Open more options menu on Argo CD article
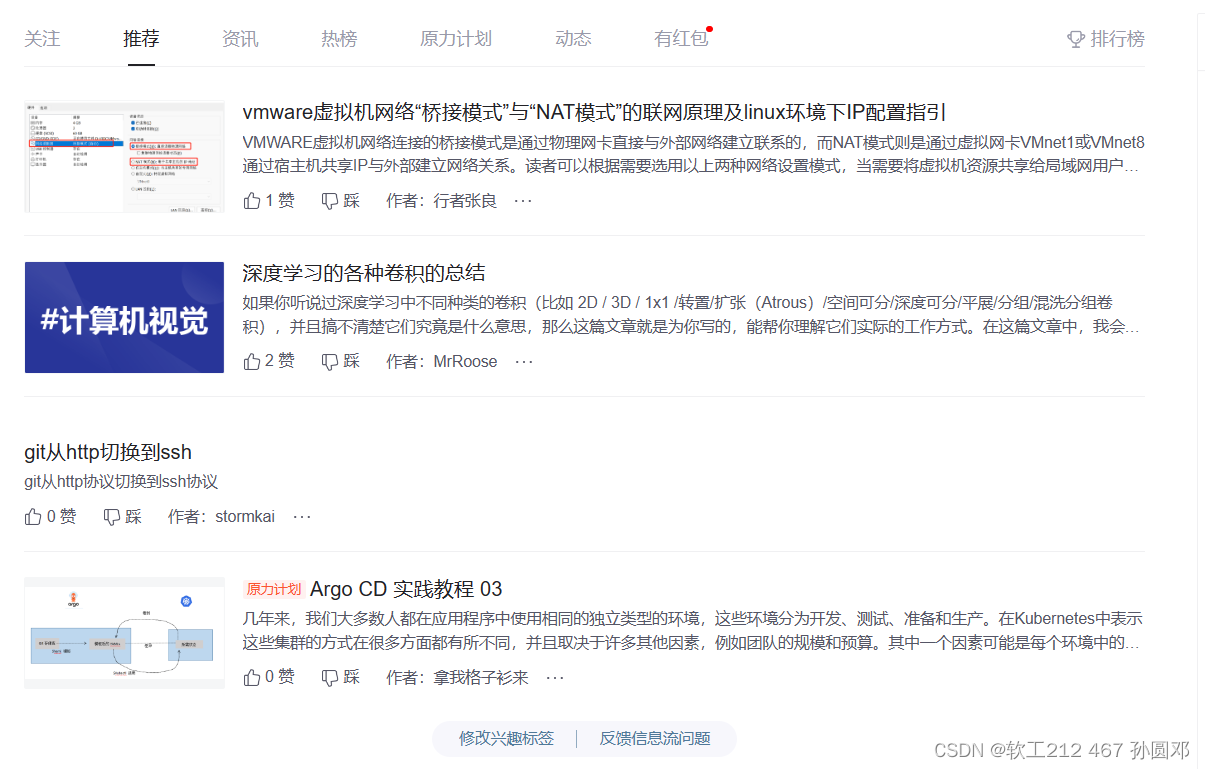1205x769 pixels. 555,676
